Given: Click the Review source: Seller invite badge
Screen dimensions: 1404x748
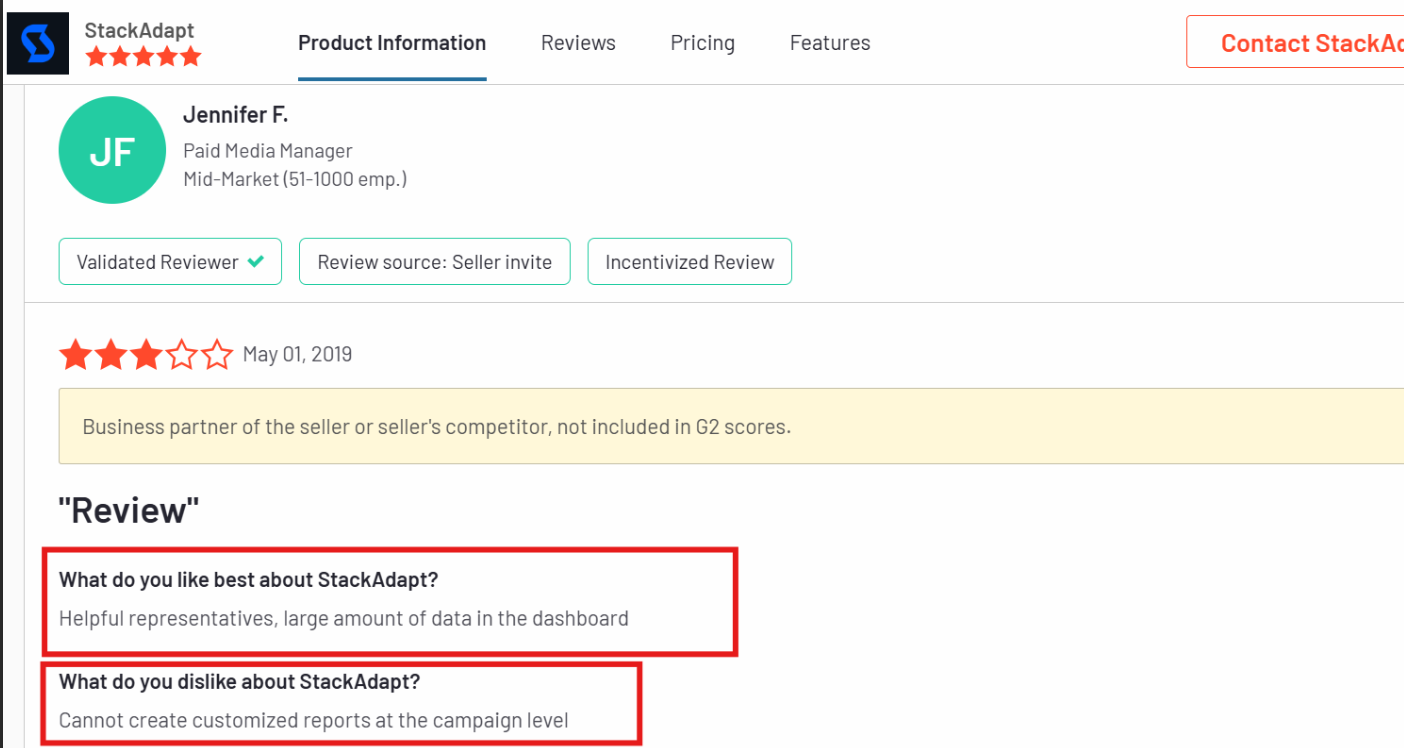Looking at the screenshot, I should [x=435, y=262].
